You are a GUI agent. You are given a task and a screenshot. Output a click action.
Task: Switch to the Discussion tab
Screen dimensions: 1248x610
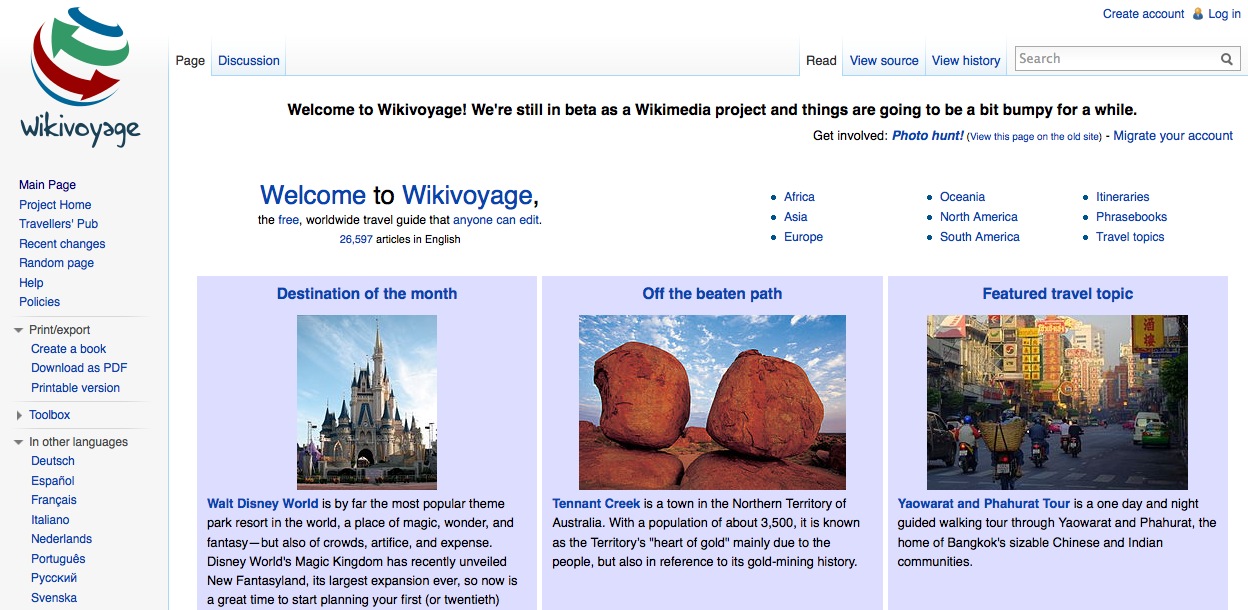click(249, 60)
